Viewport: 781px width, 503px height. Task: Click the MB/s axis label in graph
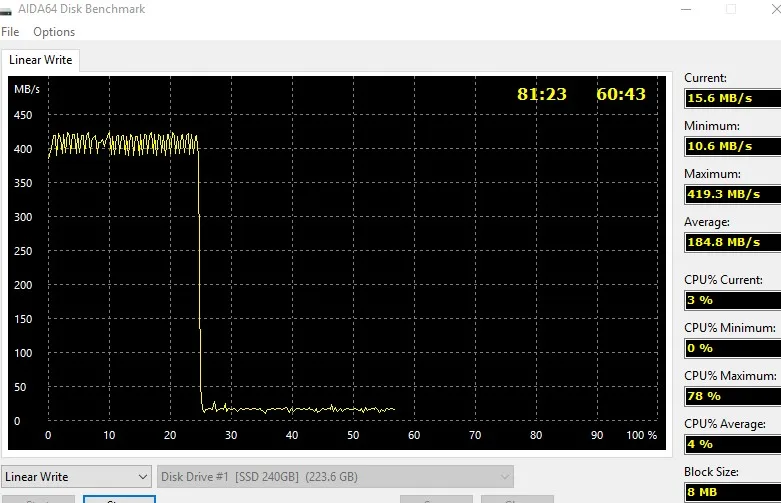point(27,90)
